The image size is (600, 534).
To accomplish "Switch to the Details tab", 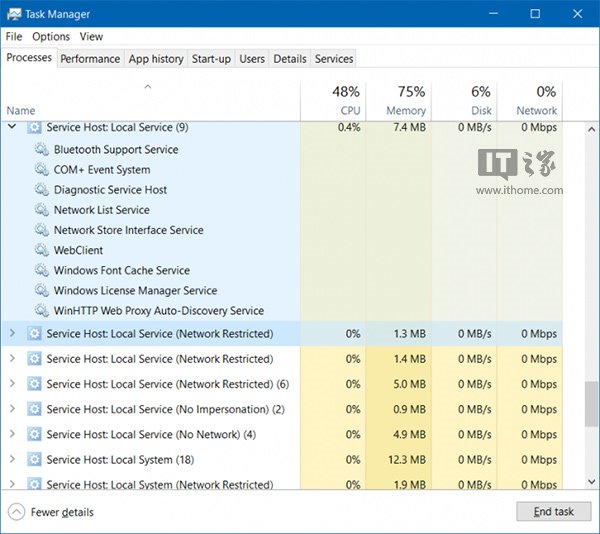I will click(x=290, y=59).
